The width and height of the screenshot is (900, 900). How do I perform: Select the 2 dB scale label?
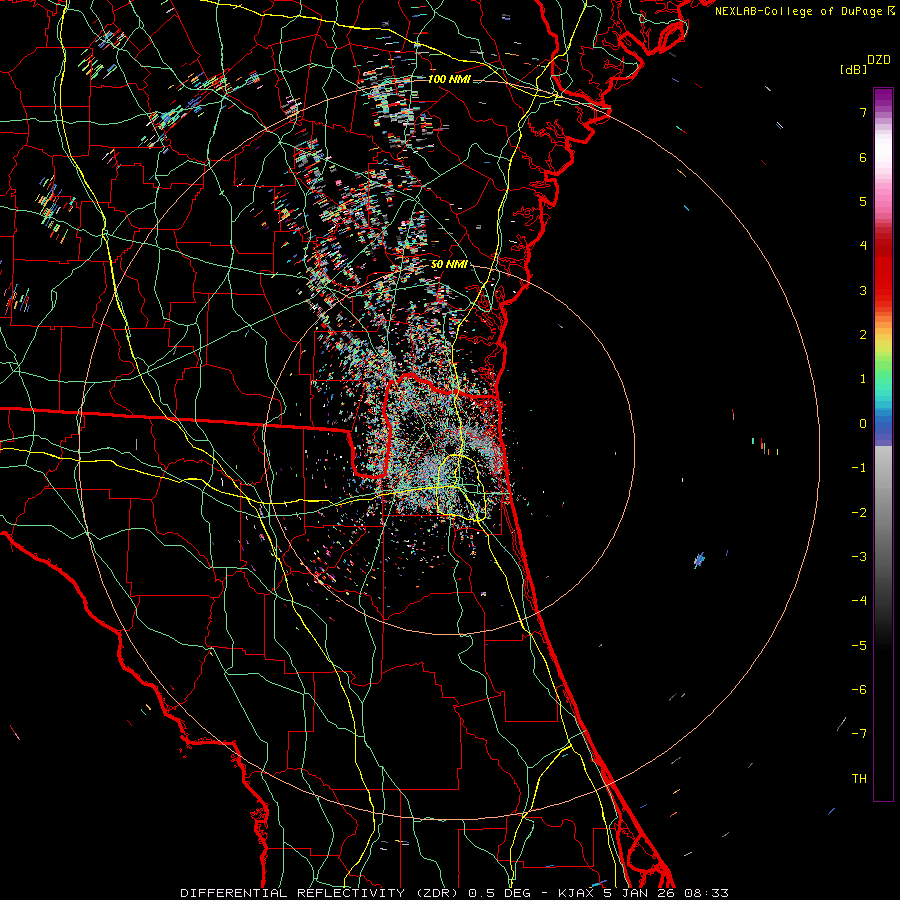click(x=863, y=335)
